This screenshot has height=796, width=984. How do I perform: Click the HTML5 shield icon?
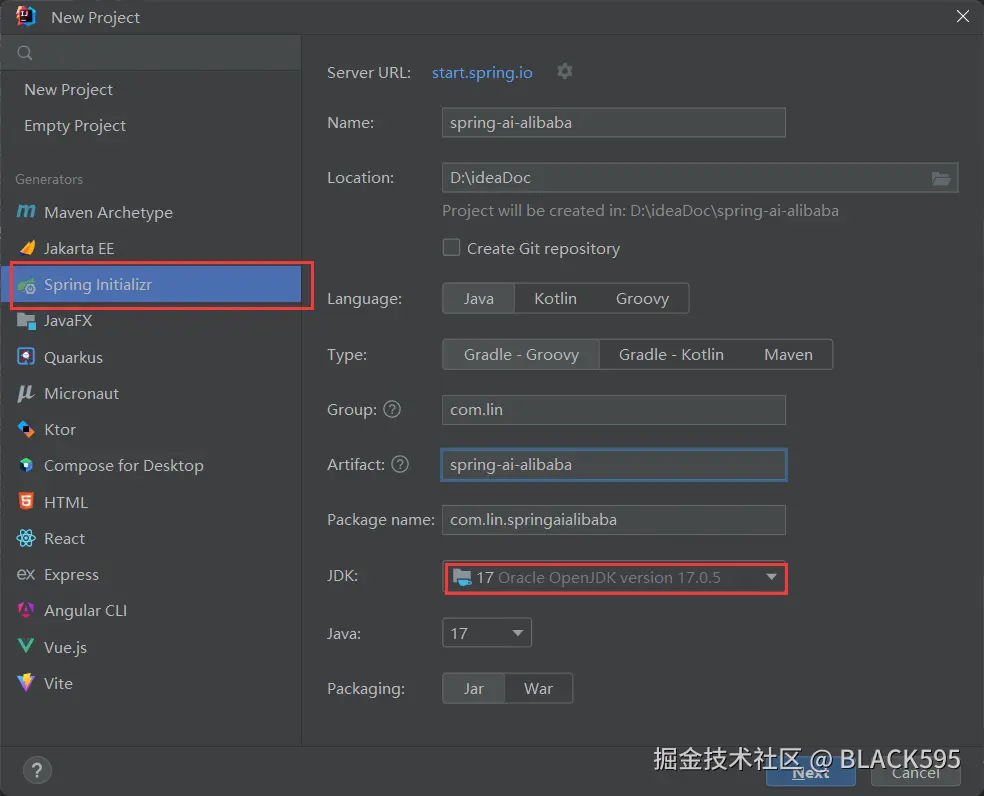click(26, 502)
